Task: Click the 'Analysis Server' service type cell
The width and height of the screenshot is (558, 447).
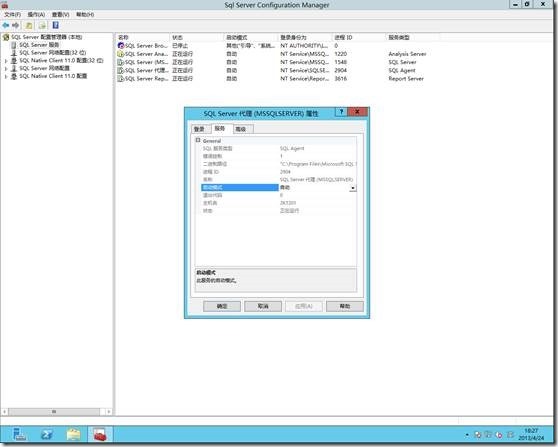Action: point(407,54)
